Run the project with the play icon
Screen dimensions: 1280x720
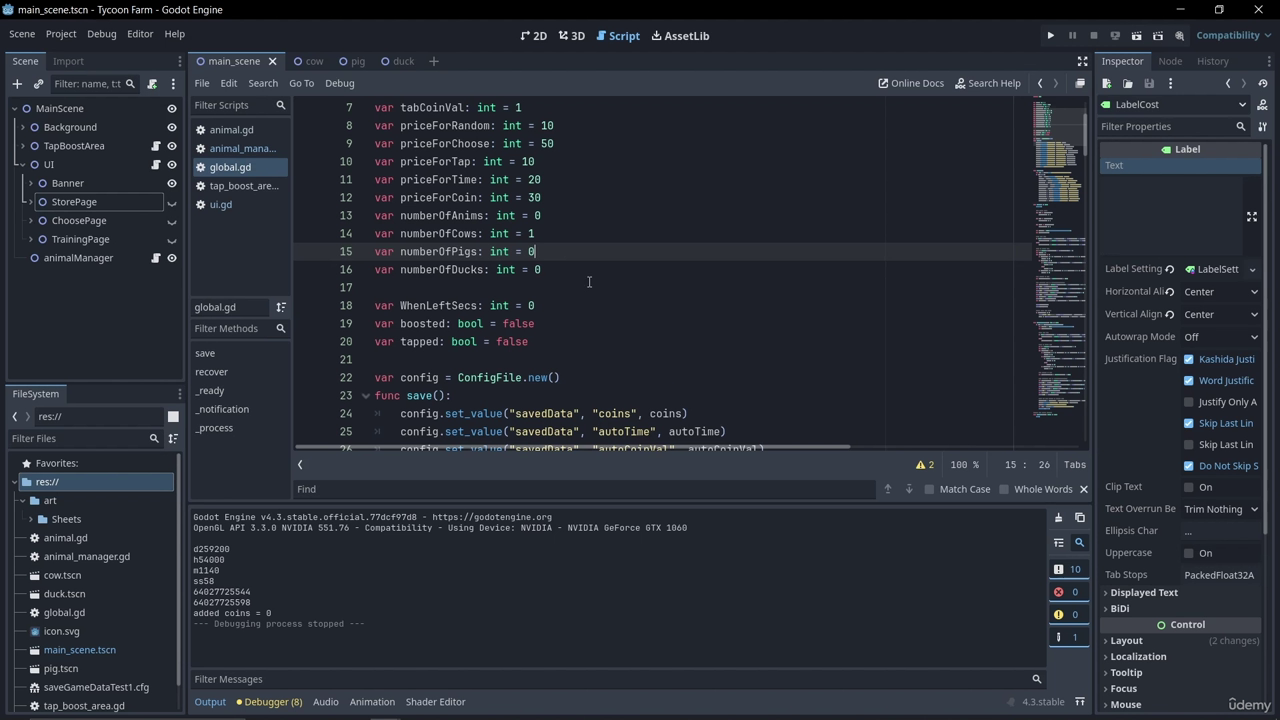tap(1050, 36)
